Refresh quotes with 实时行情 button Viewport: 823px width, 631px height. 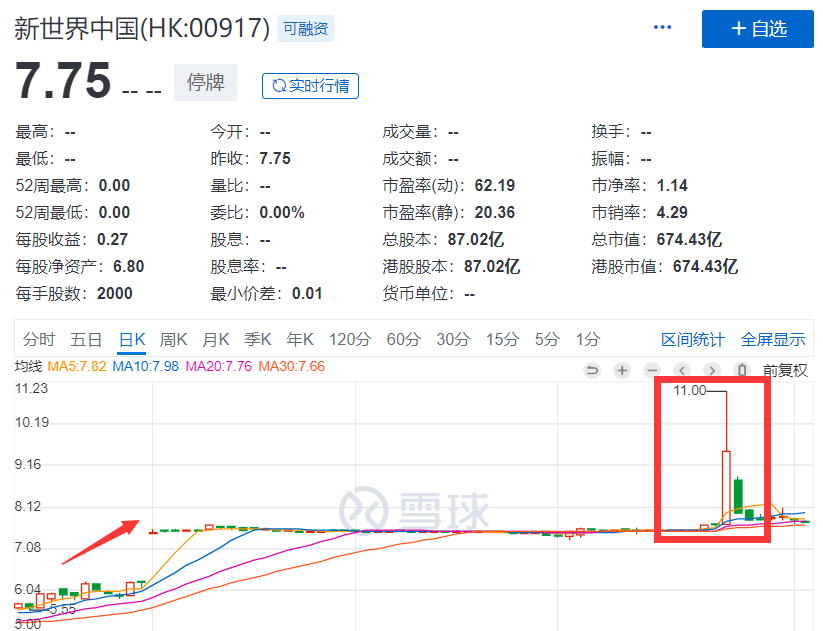pos(310,86)
